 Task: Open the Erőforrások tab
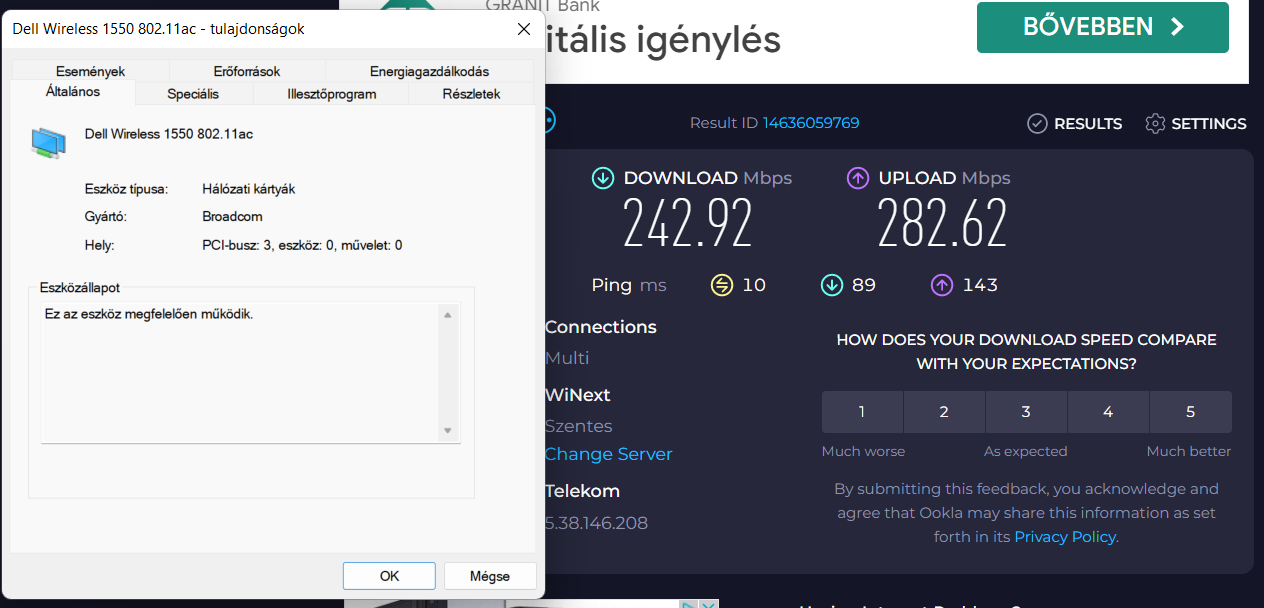point(247,71)
